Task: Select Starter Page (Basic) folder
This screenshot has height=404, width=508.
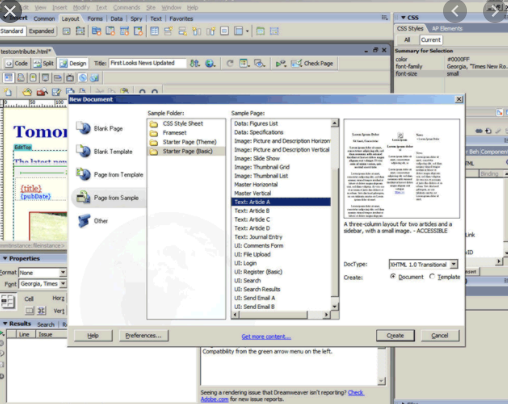Action: (x=186, y=151)
